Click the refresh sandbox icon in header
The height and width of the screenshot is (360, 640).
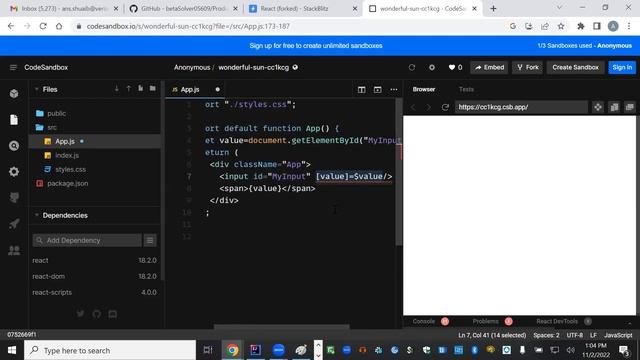click(412, 67)
